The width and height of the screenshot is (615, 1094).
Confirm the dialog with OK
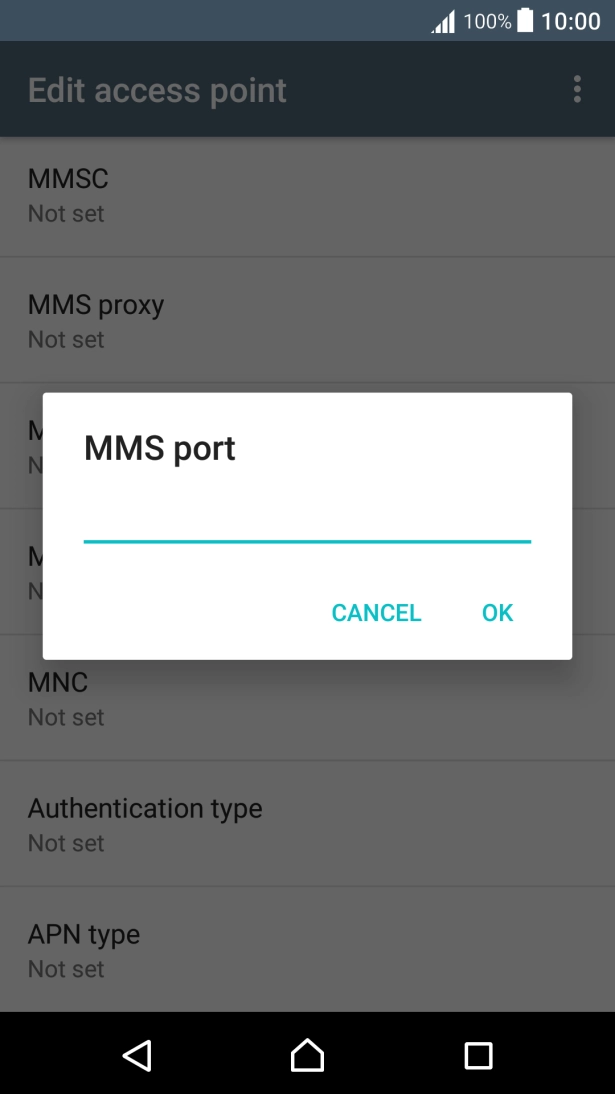pos(497,613)
